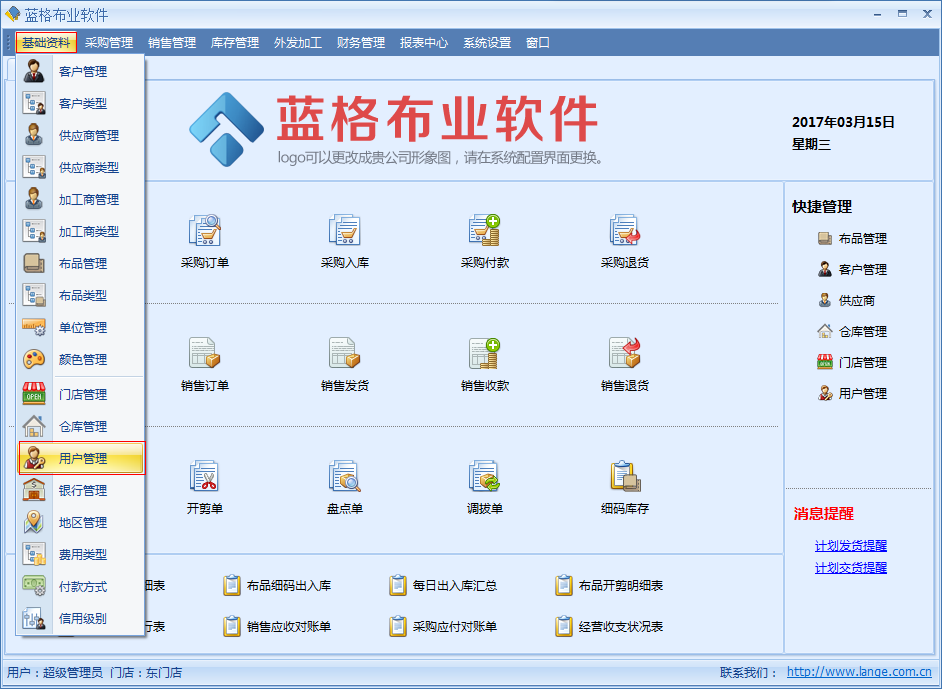
Task: Choose 颜色管理 from the open menu
Action: coord(82,359)
